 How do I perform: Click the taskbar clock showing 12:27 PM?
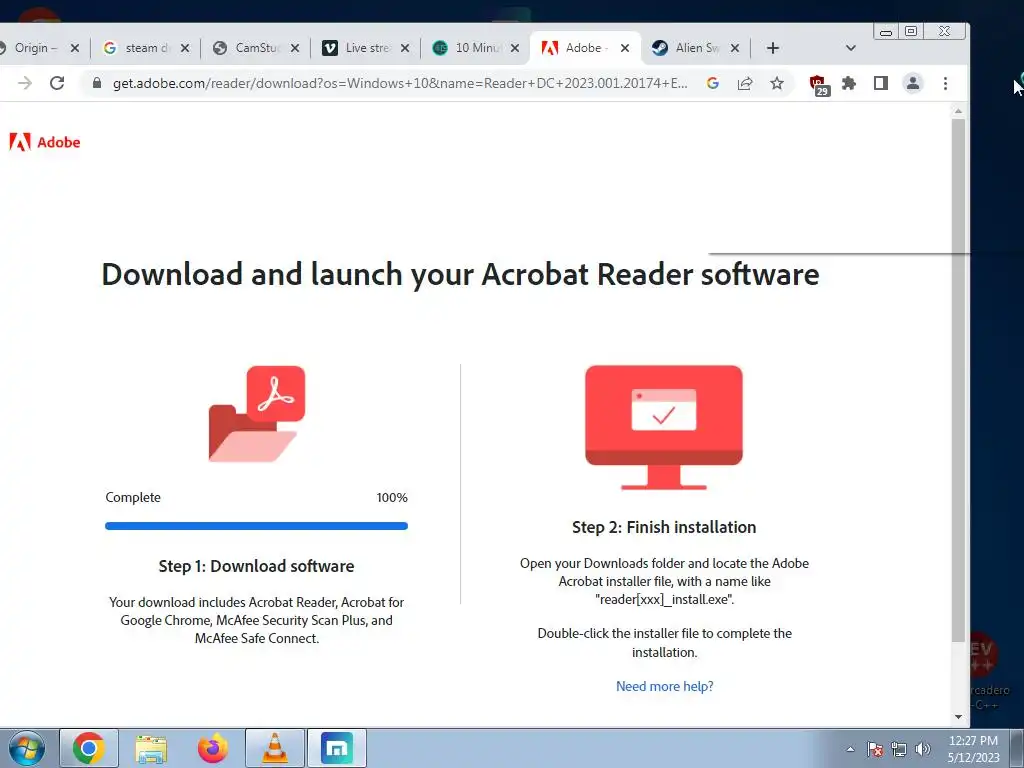click(973, 749)
